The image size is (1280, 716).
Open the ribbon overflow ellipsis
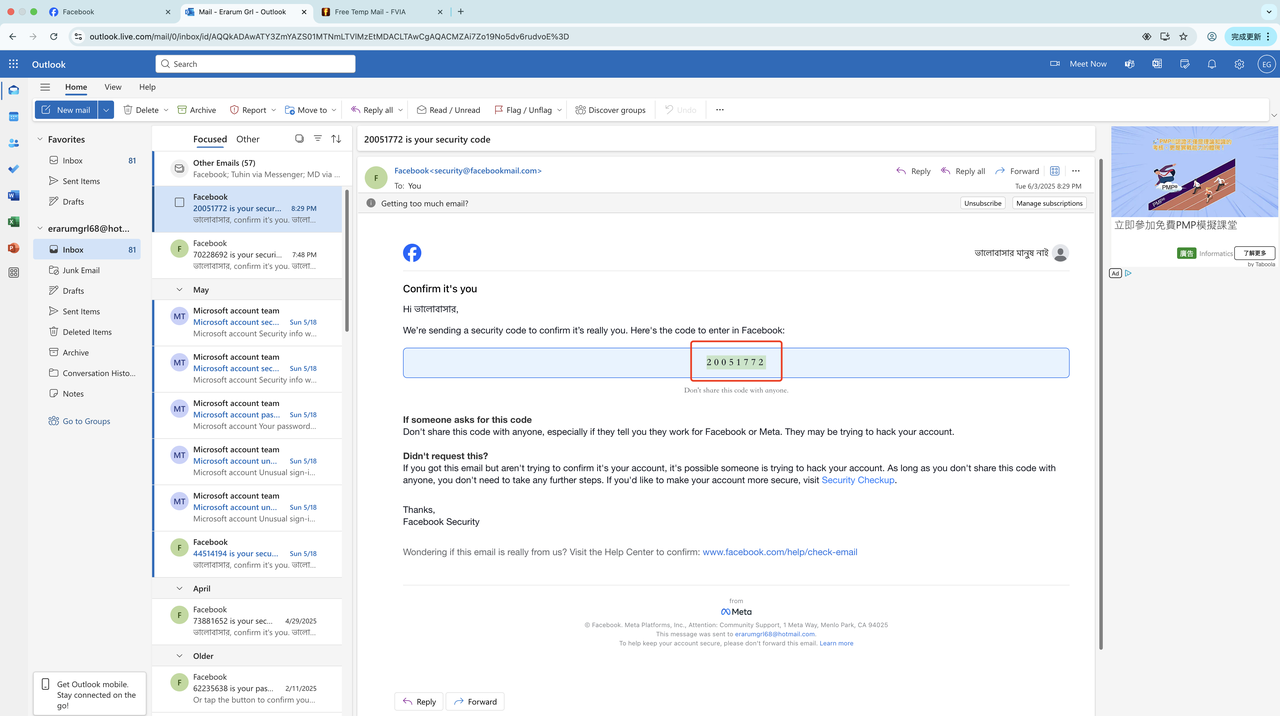pyautogui.click(x=719, y=110)
